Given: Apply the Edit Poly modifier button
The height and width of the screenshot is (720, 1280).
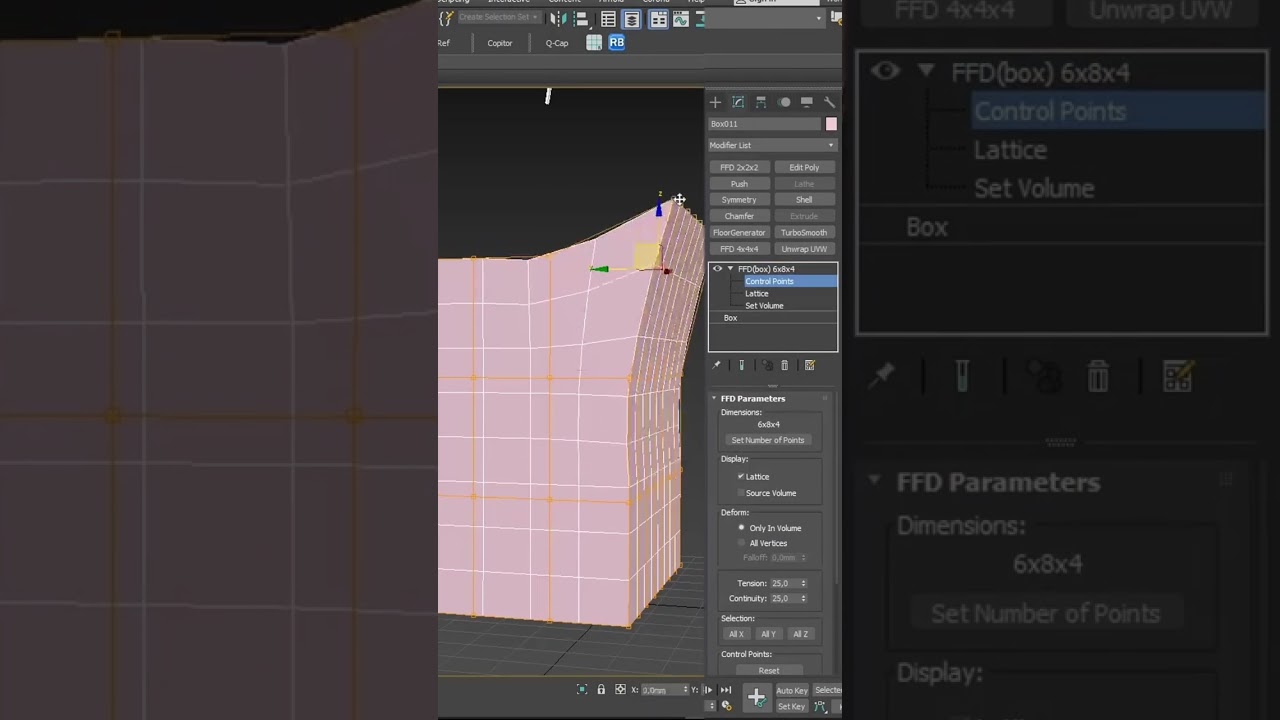Looking at the screenshot, I should [804, 168].
